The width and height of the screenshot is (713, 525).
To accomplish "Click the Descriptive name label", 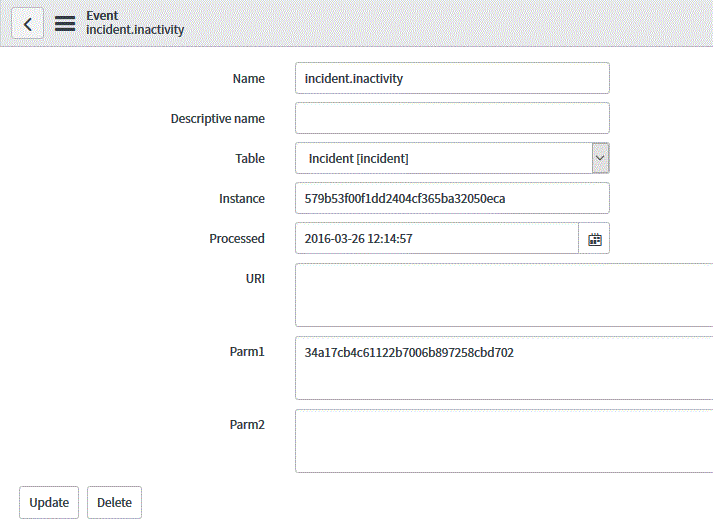I will coord(218,119).
